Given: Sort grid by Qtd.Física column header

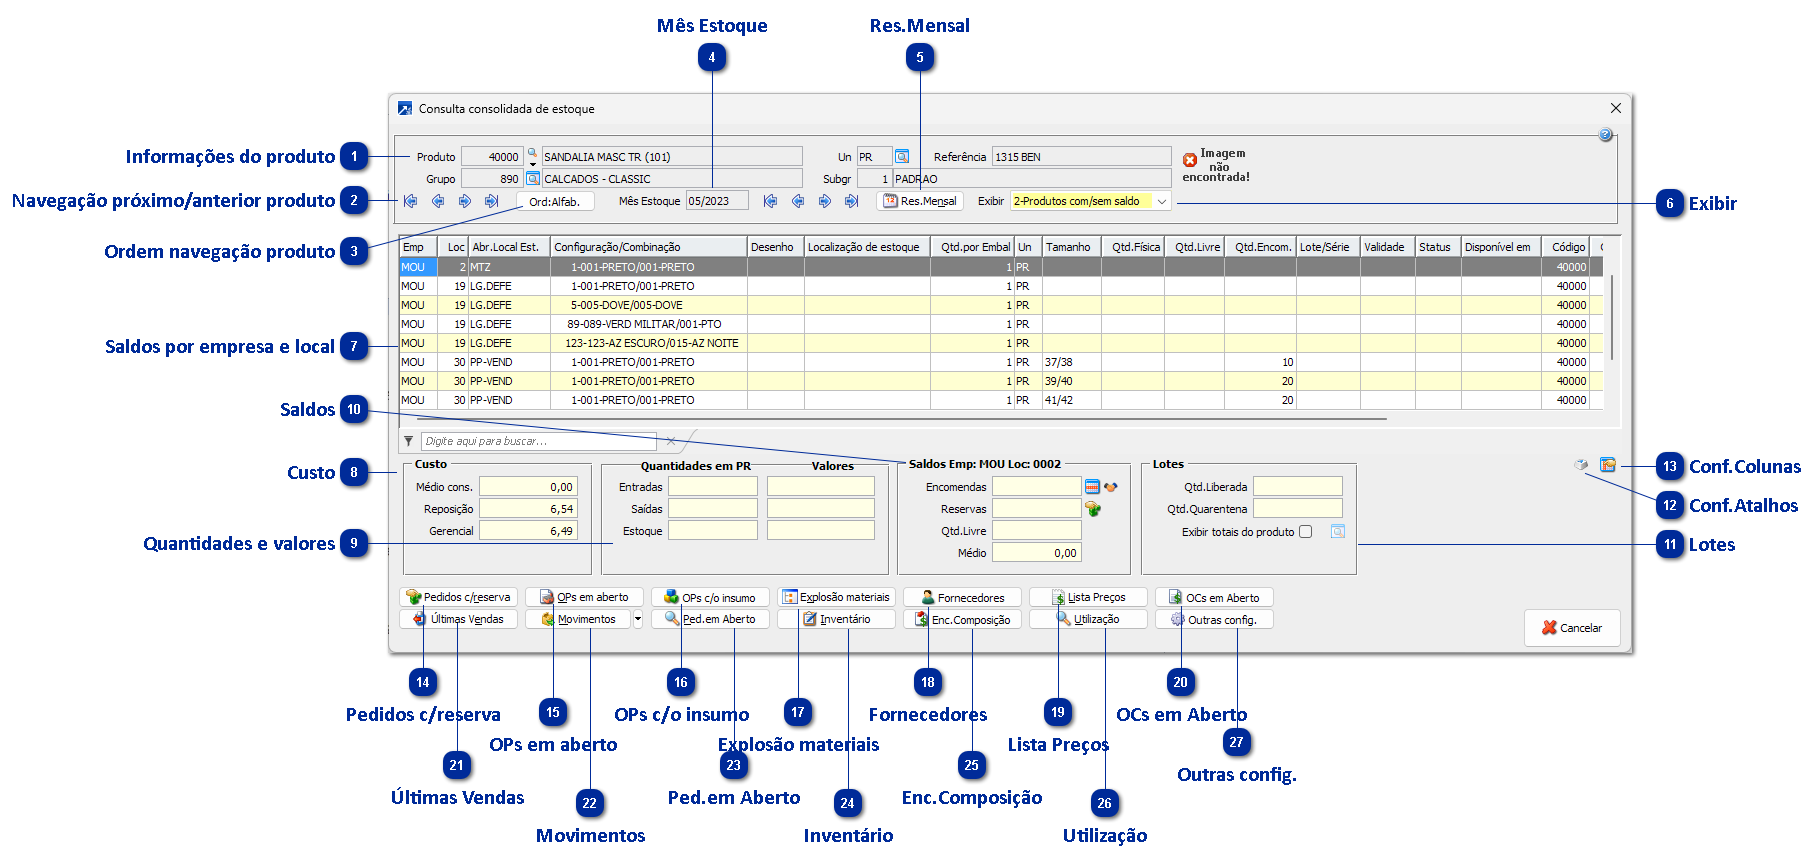Looking at the screenshot, I should (x=1135, y=247).
